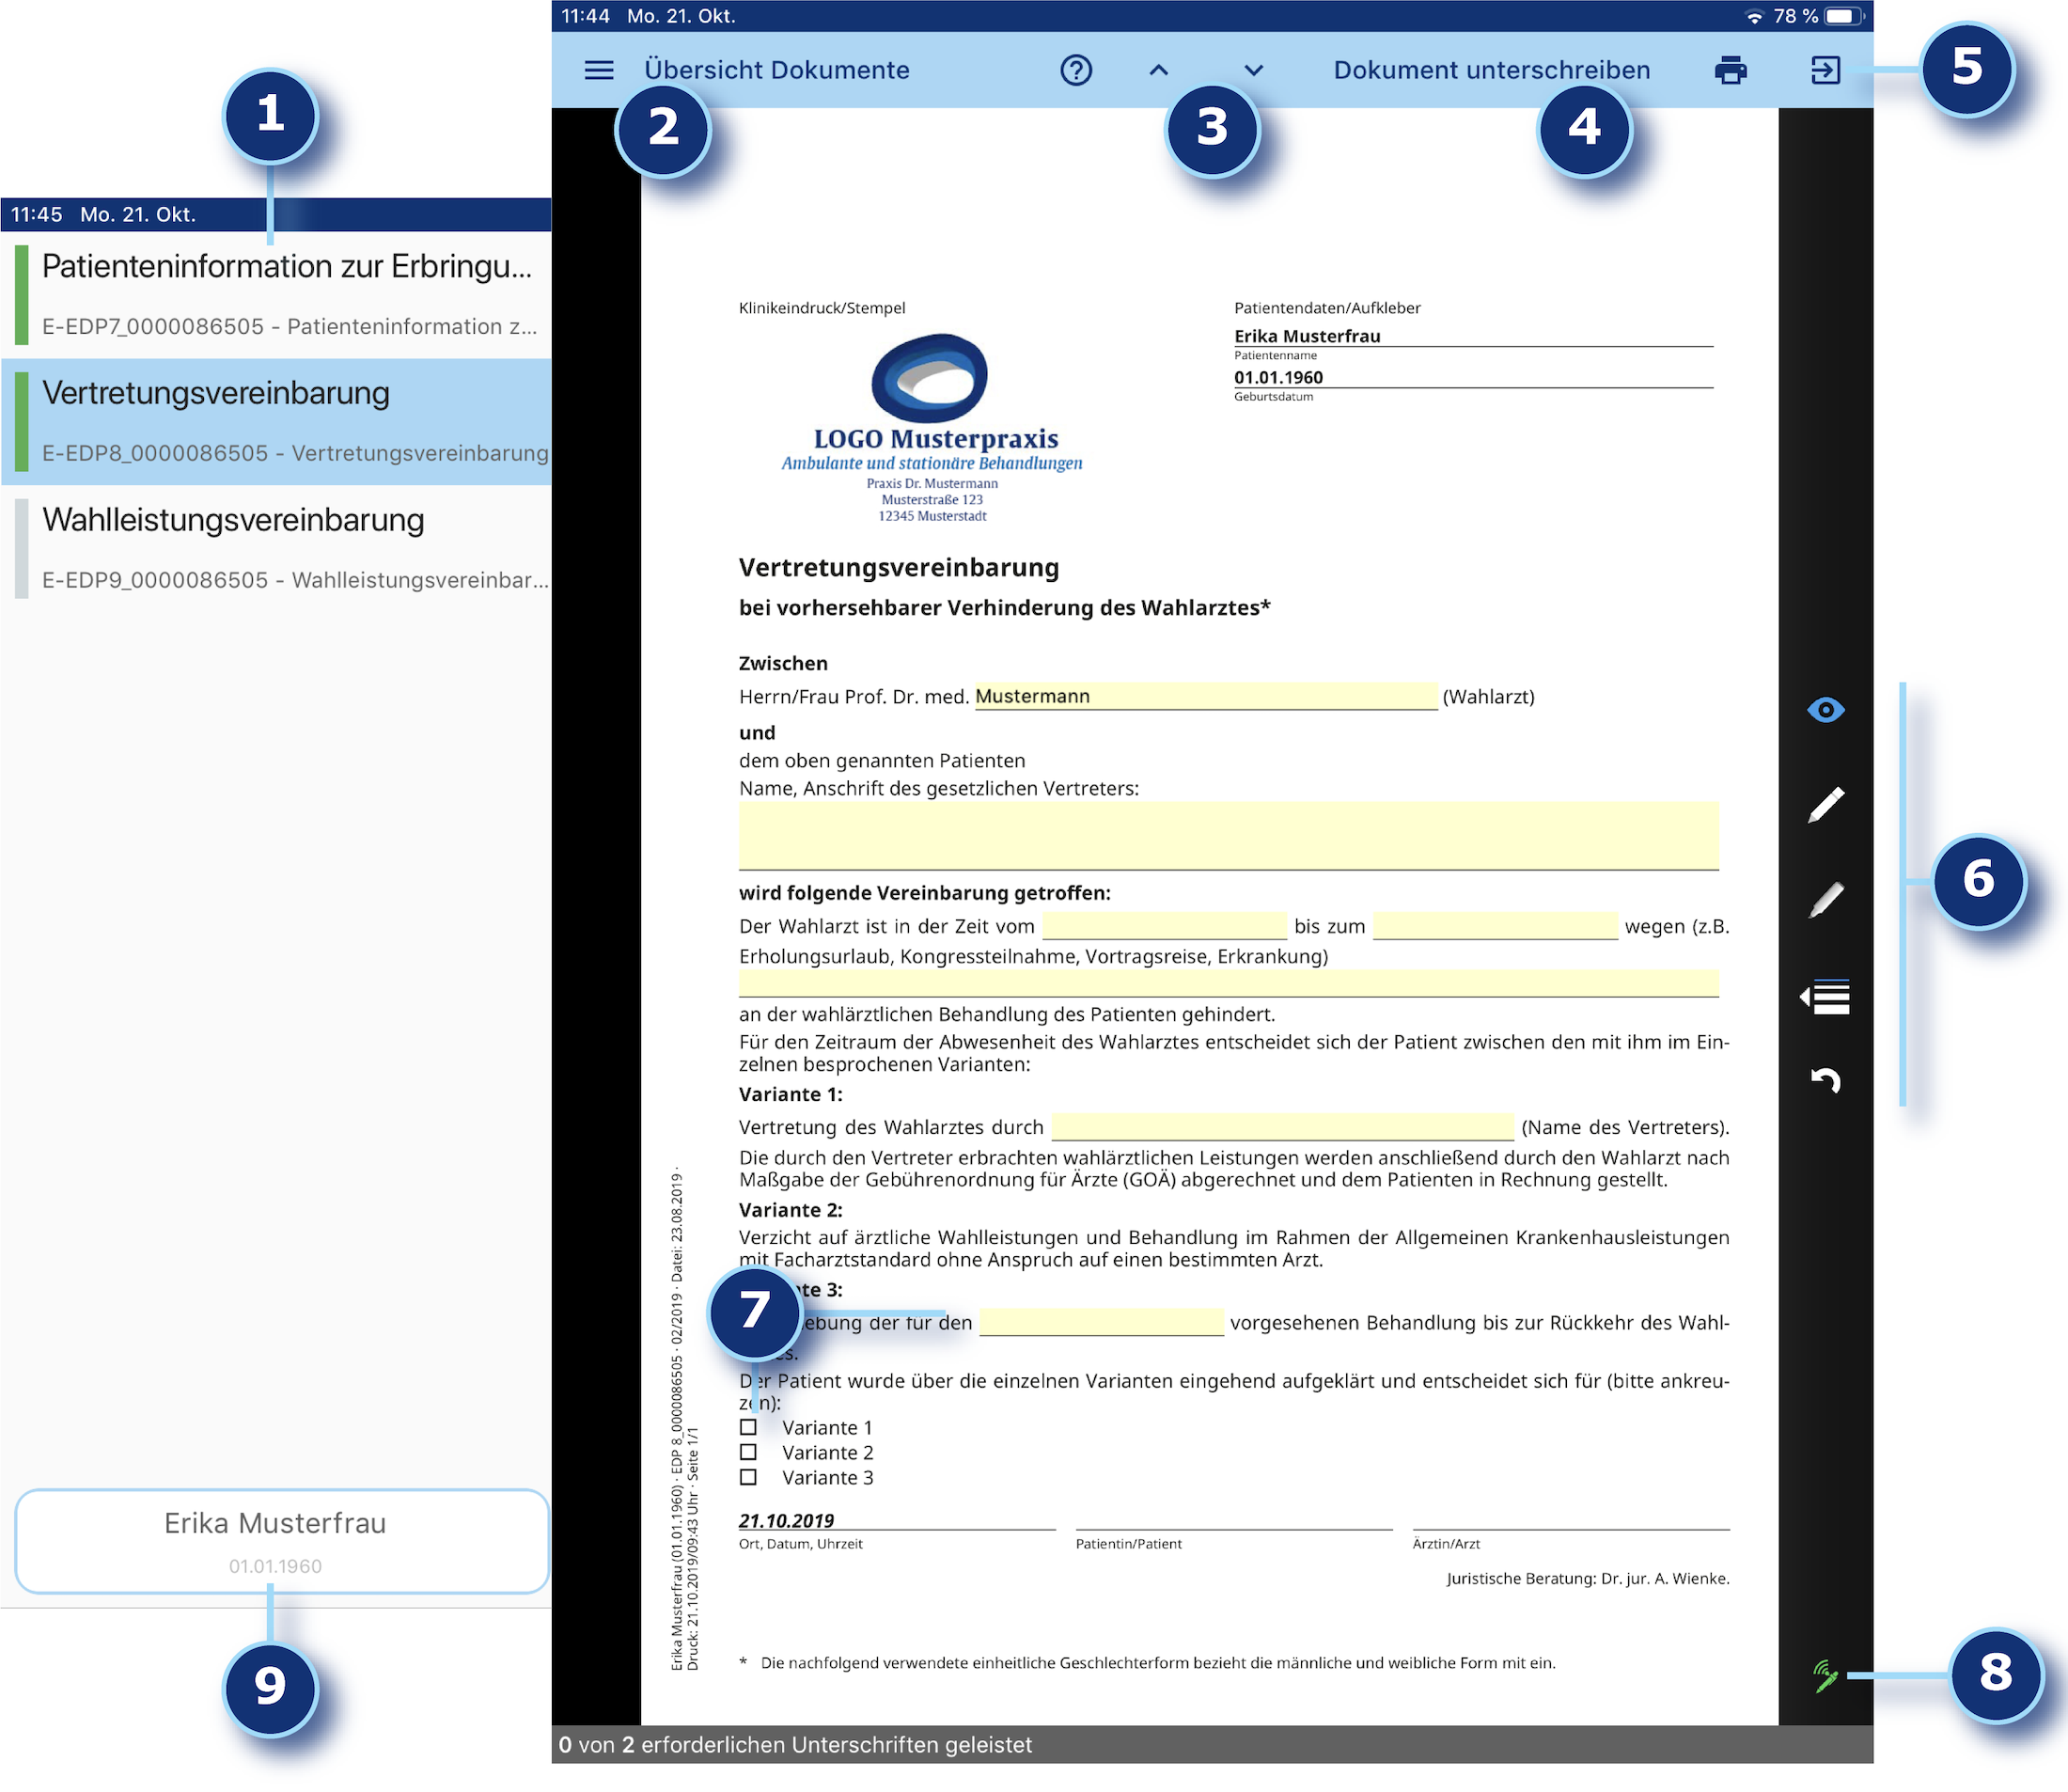Select the gray pencil tool
The height and width of the screenshot is (1792, 2068).
tap(1825, 900)
